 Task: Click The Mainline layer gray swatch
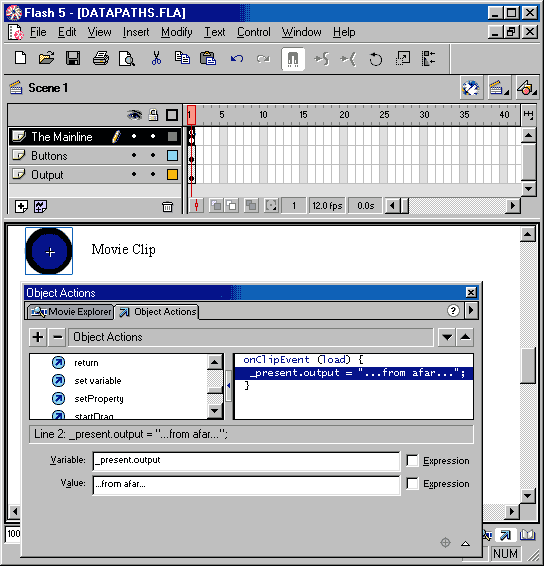[x=172, y=136]
